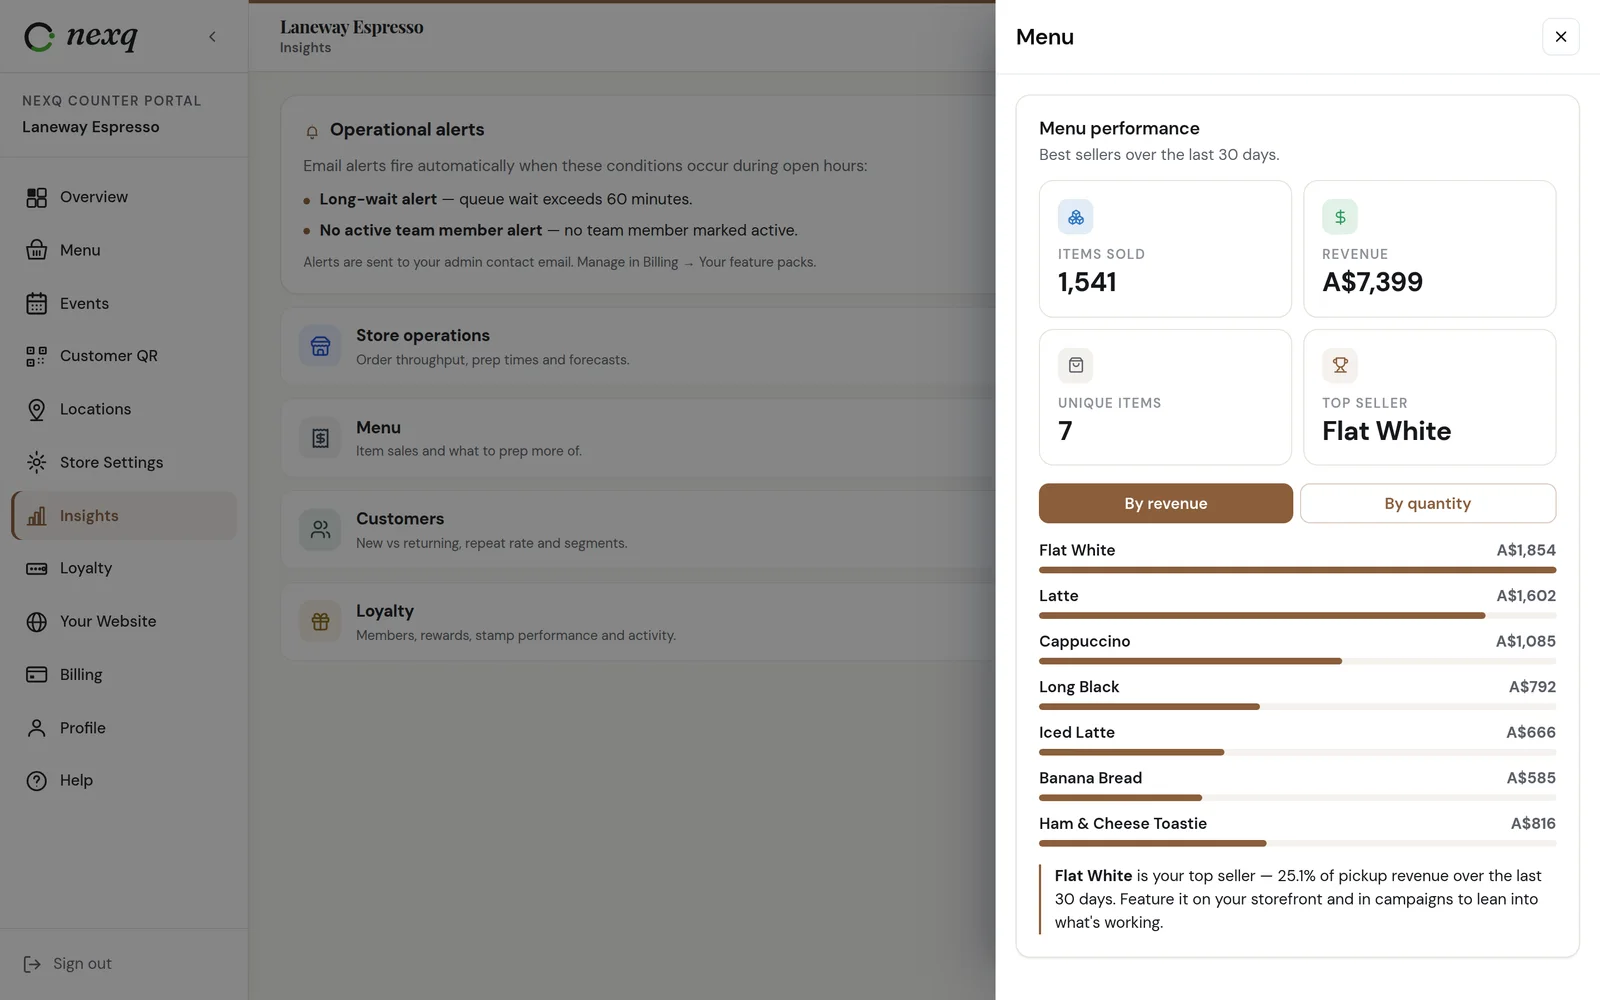Click the nexq logo icon

point(39,37)
